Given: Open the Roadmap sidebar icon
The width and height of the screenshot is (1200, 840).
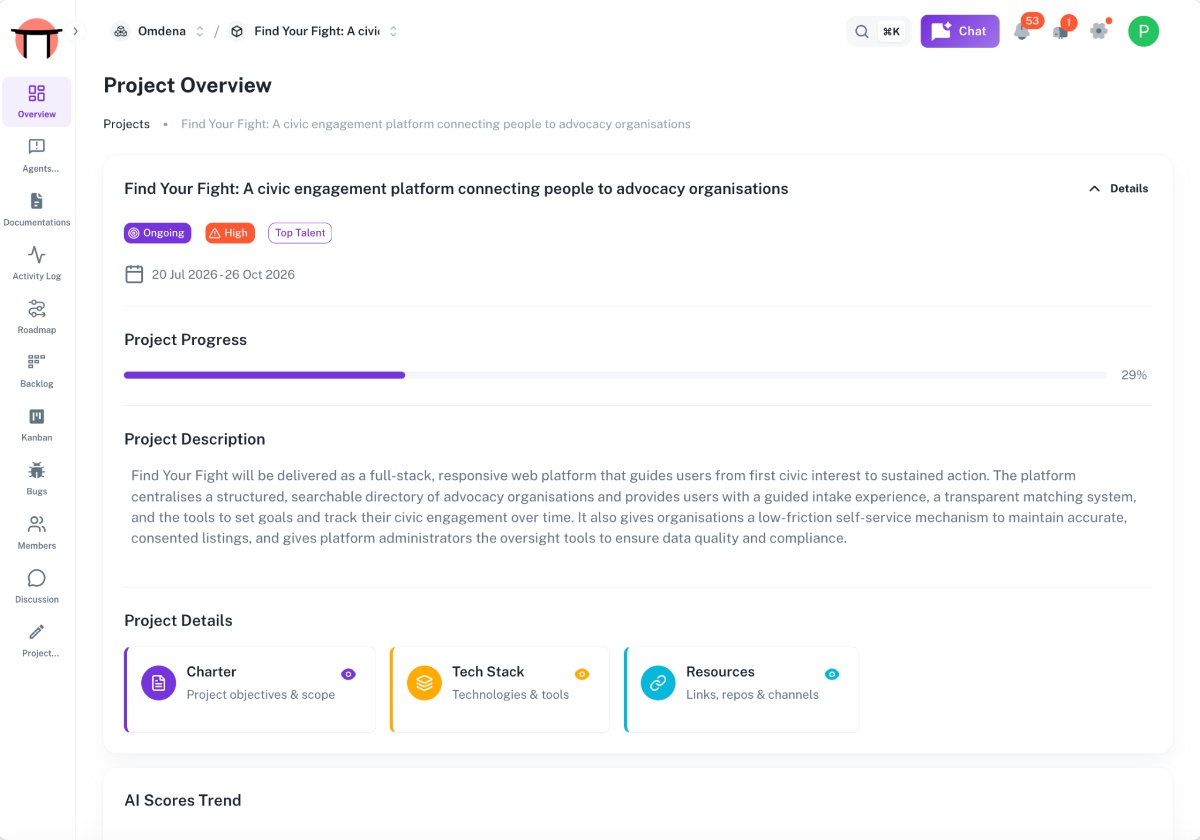Looking at the screenshot, I should pyautogui.click(x=37, y=308).
